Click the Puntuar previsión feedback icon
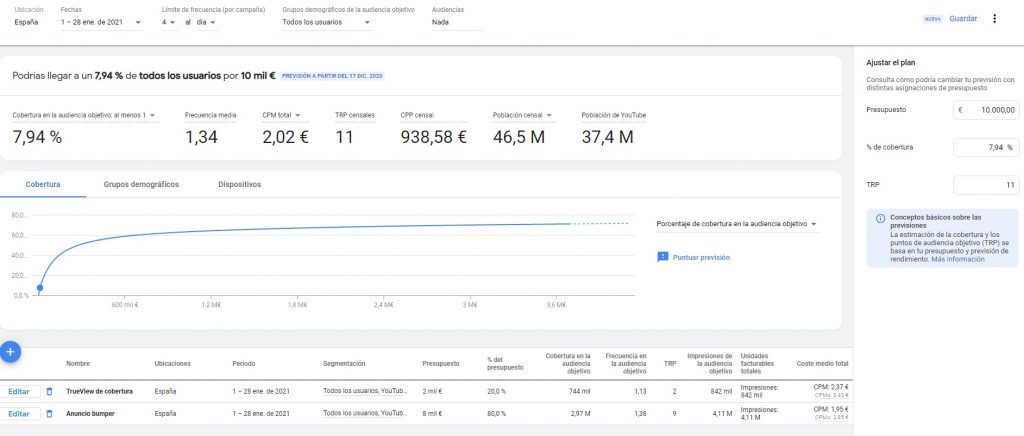This screenshot has height=436, width=1024. pyautogui.click(x=662, y=257)
